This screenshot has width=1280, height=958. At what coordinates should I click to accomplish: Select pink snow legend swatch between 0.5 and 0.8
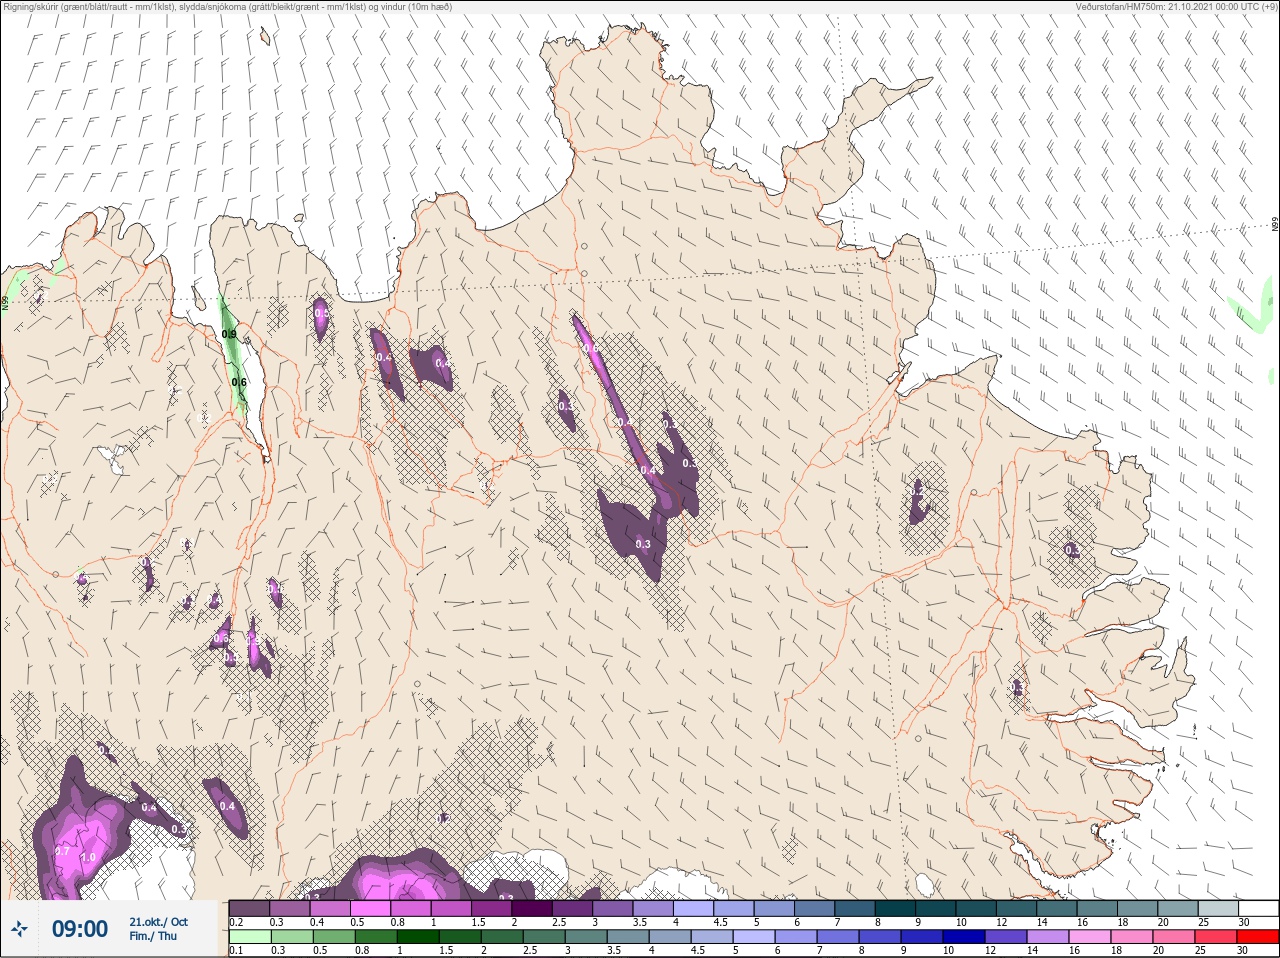(371, 908)
